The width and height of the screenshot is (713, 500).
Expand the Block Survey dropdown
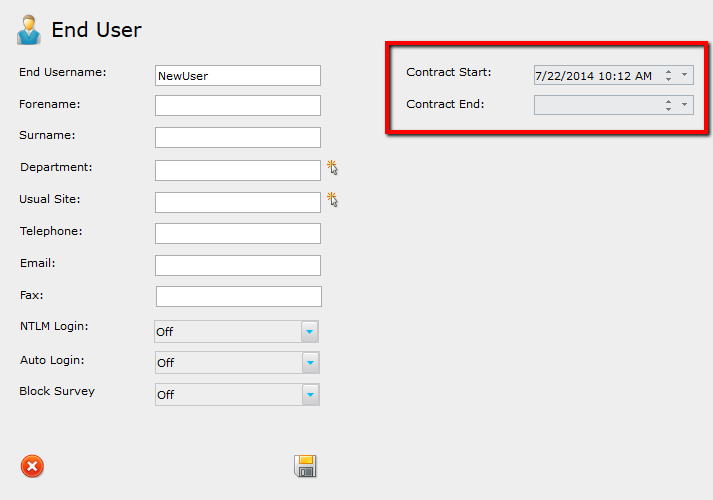tap(311, 395)
